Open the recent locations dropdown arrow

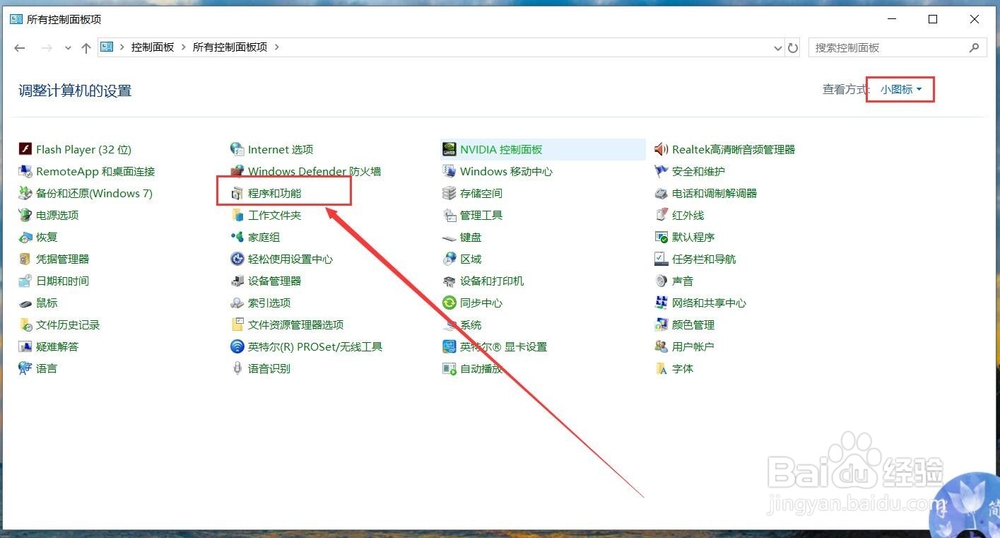(68, 48)
